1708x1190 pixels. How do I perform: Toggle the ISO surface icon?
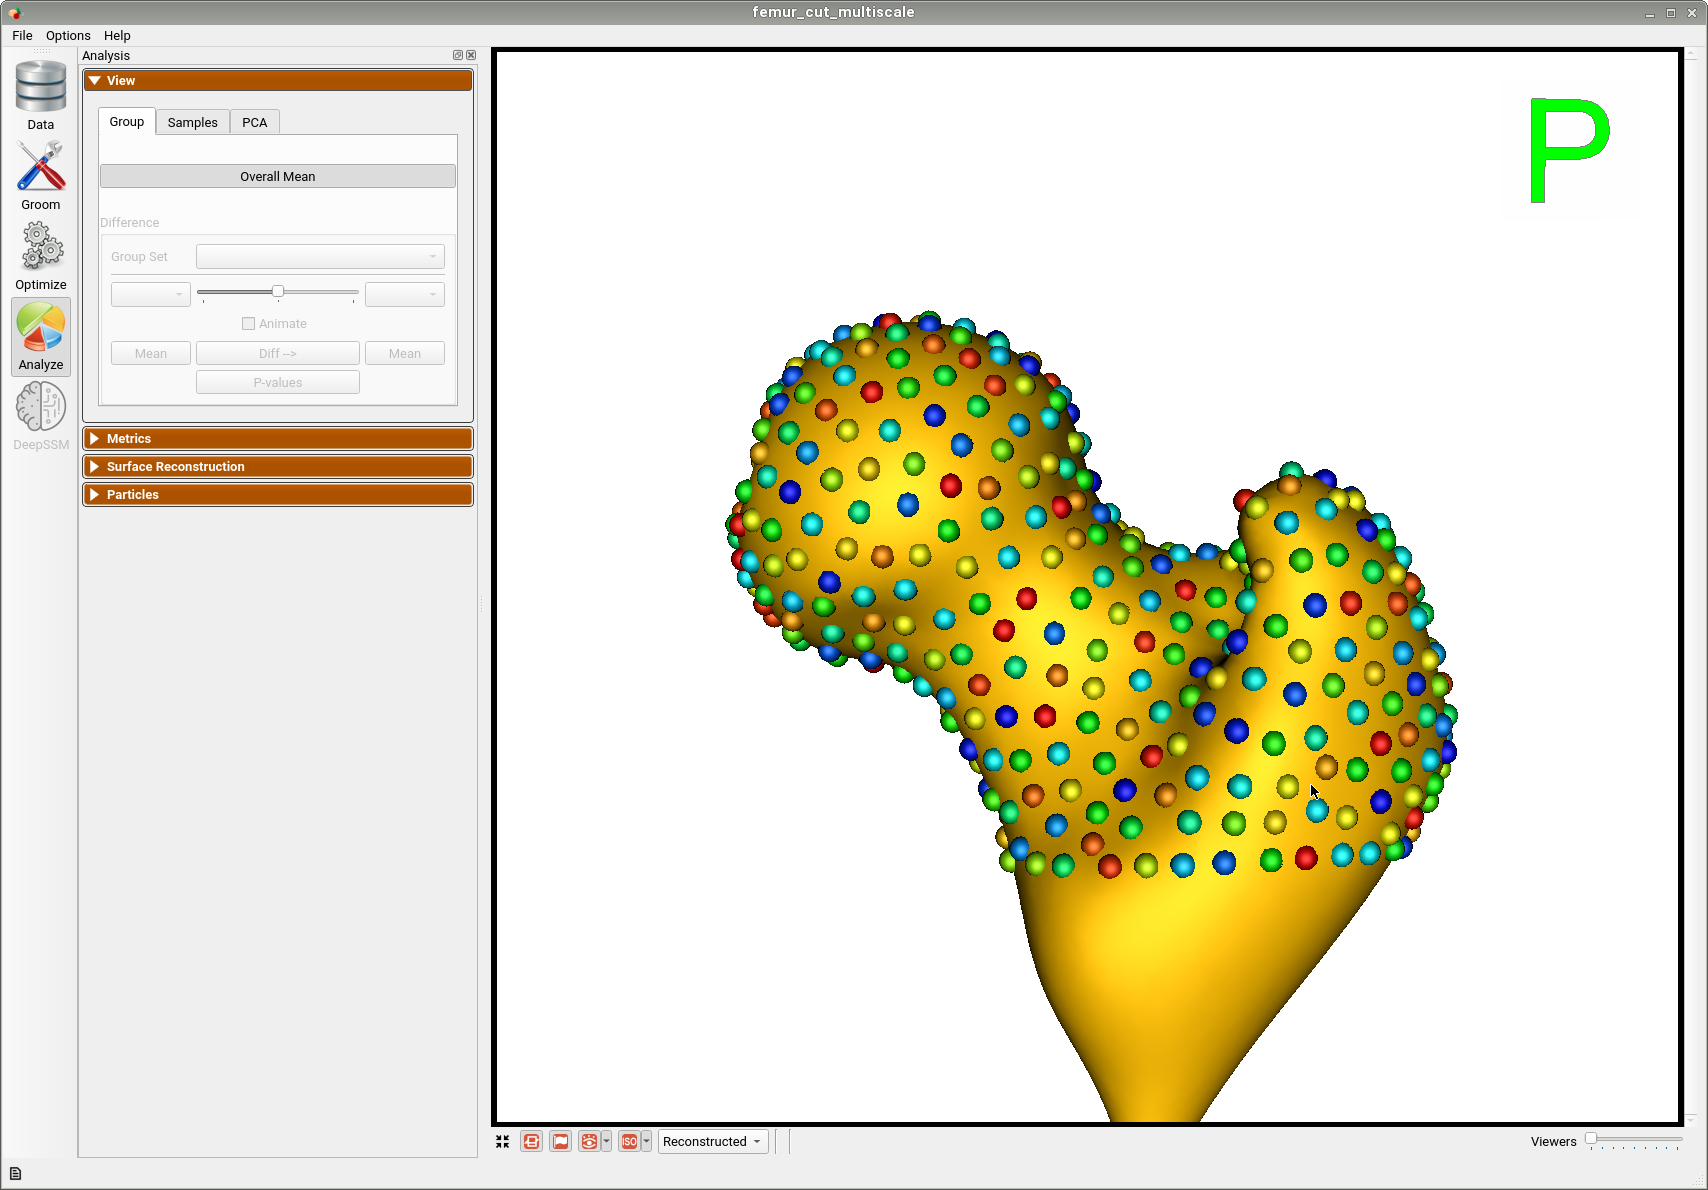pos(629,1141)
